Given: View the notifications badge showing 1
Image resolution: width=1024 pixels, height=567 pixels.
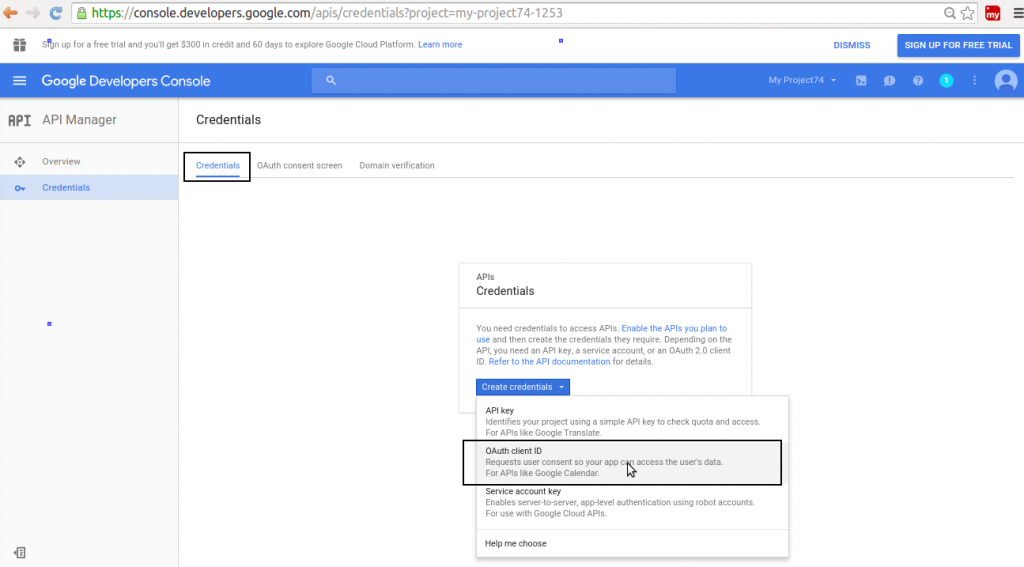Looking at the screenshot, I should pos(946,81).
